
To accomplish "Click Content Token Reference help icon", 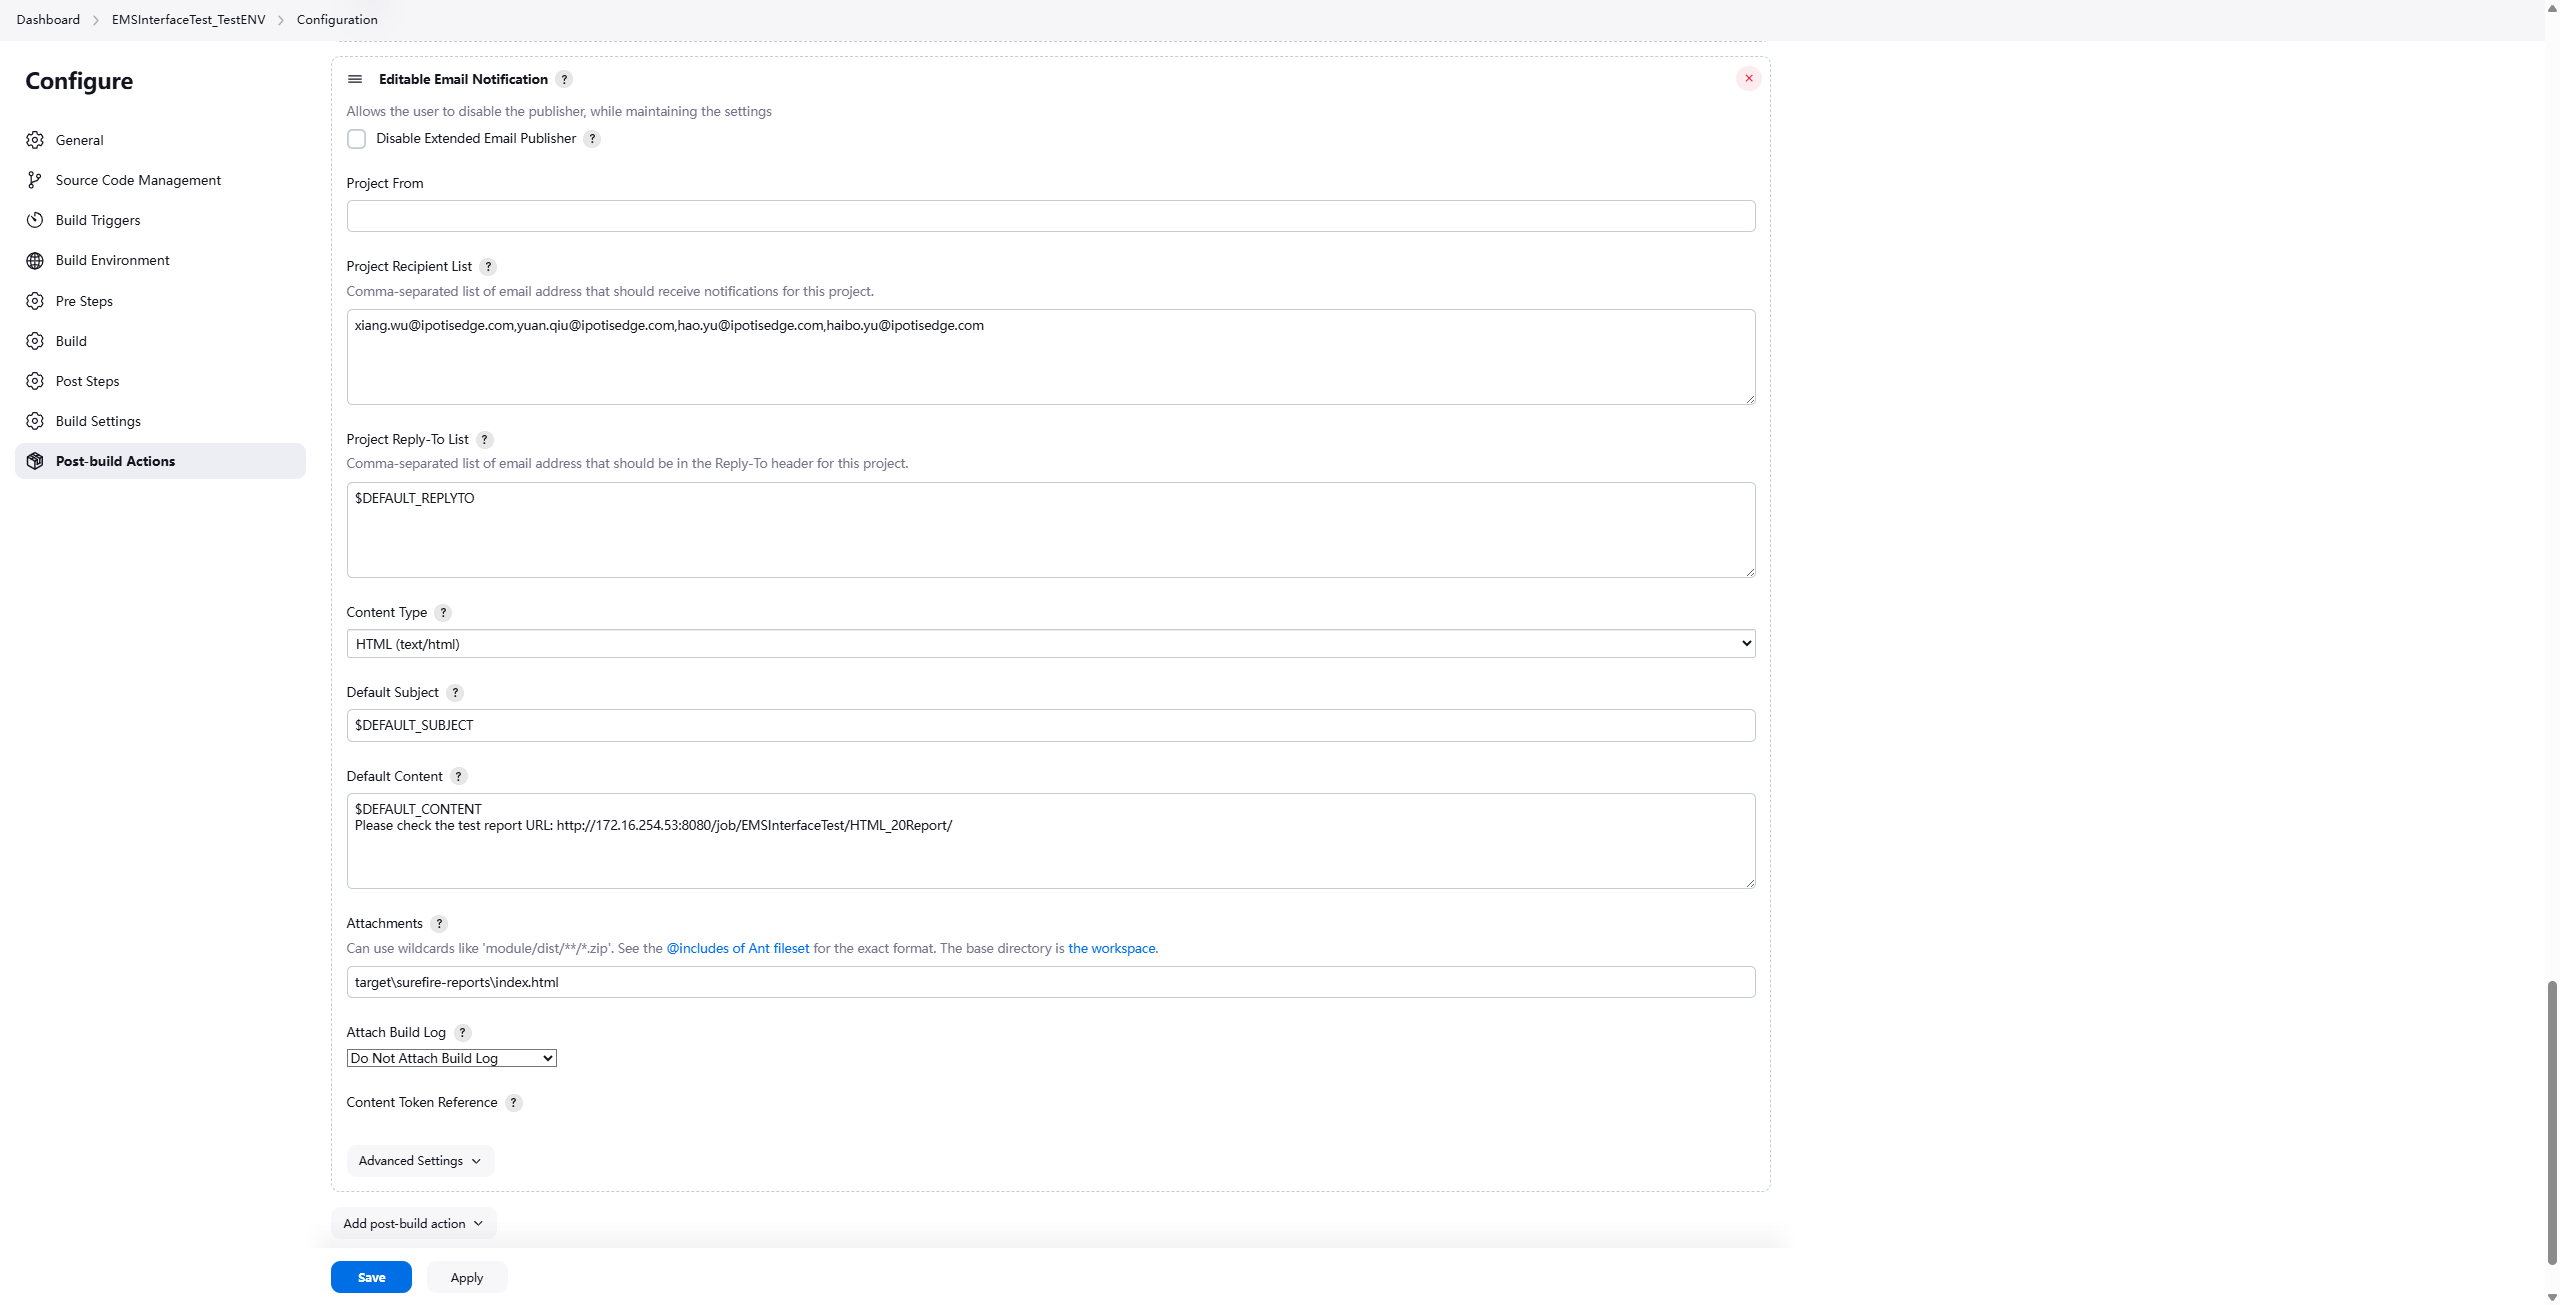I will tap(514, 1103).
